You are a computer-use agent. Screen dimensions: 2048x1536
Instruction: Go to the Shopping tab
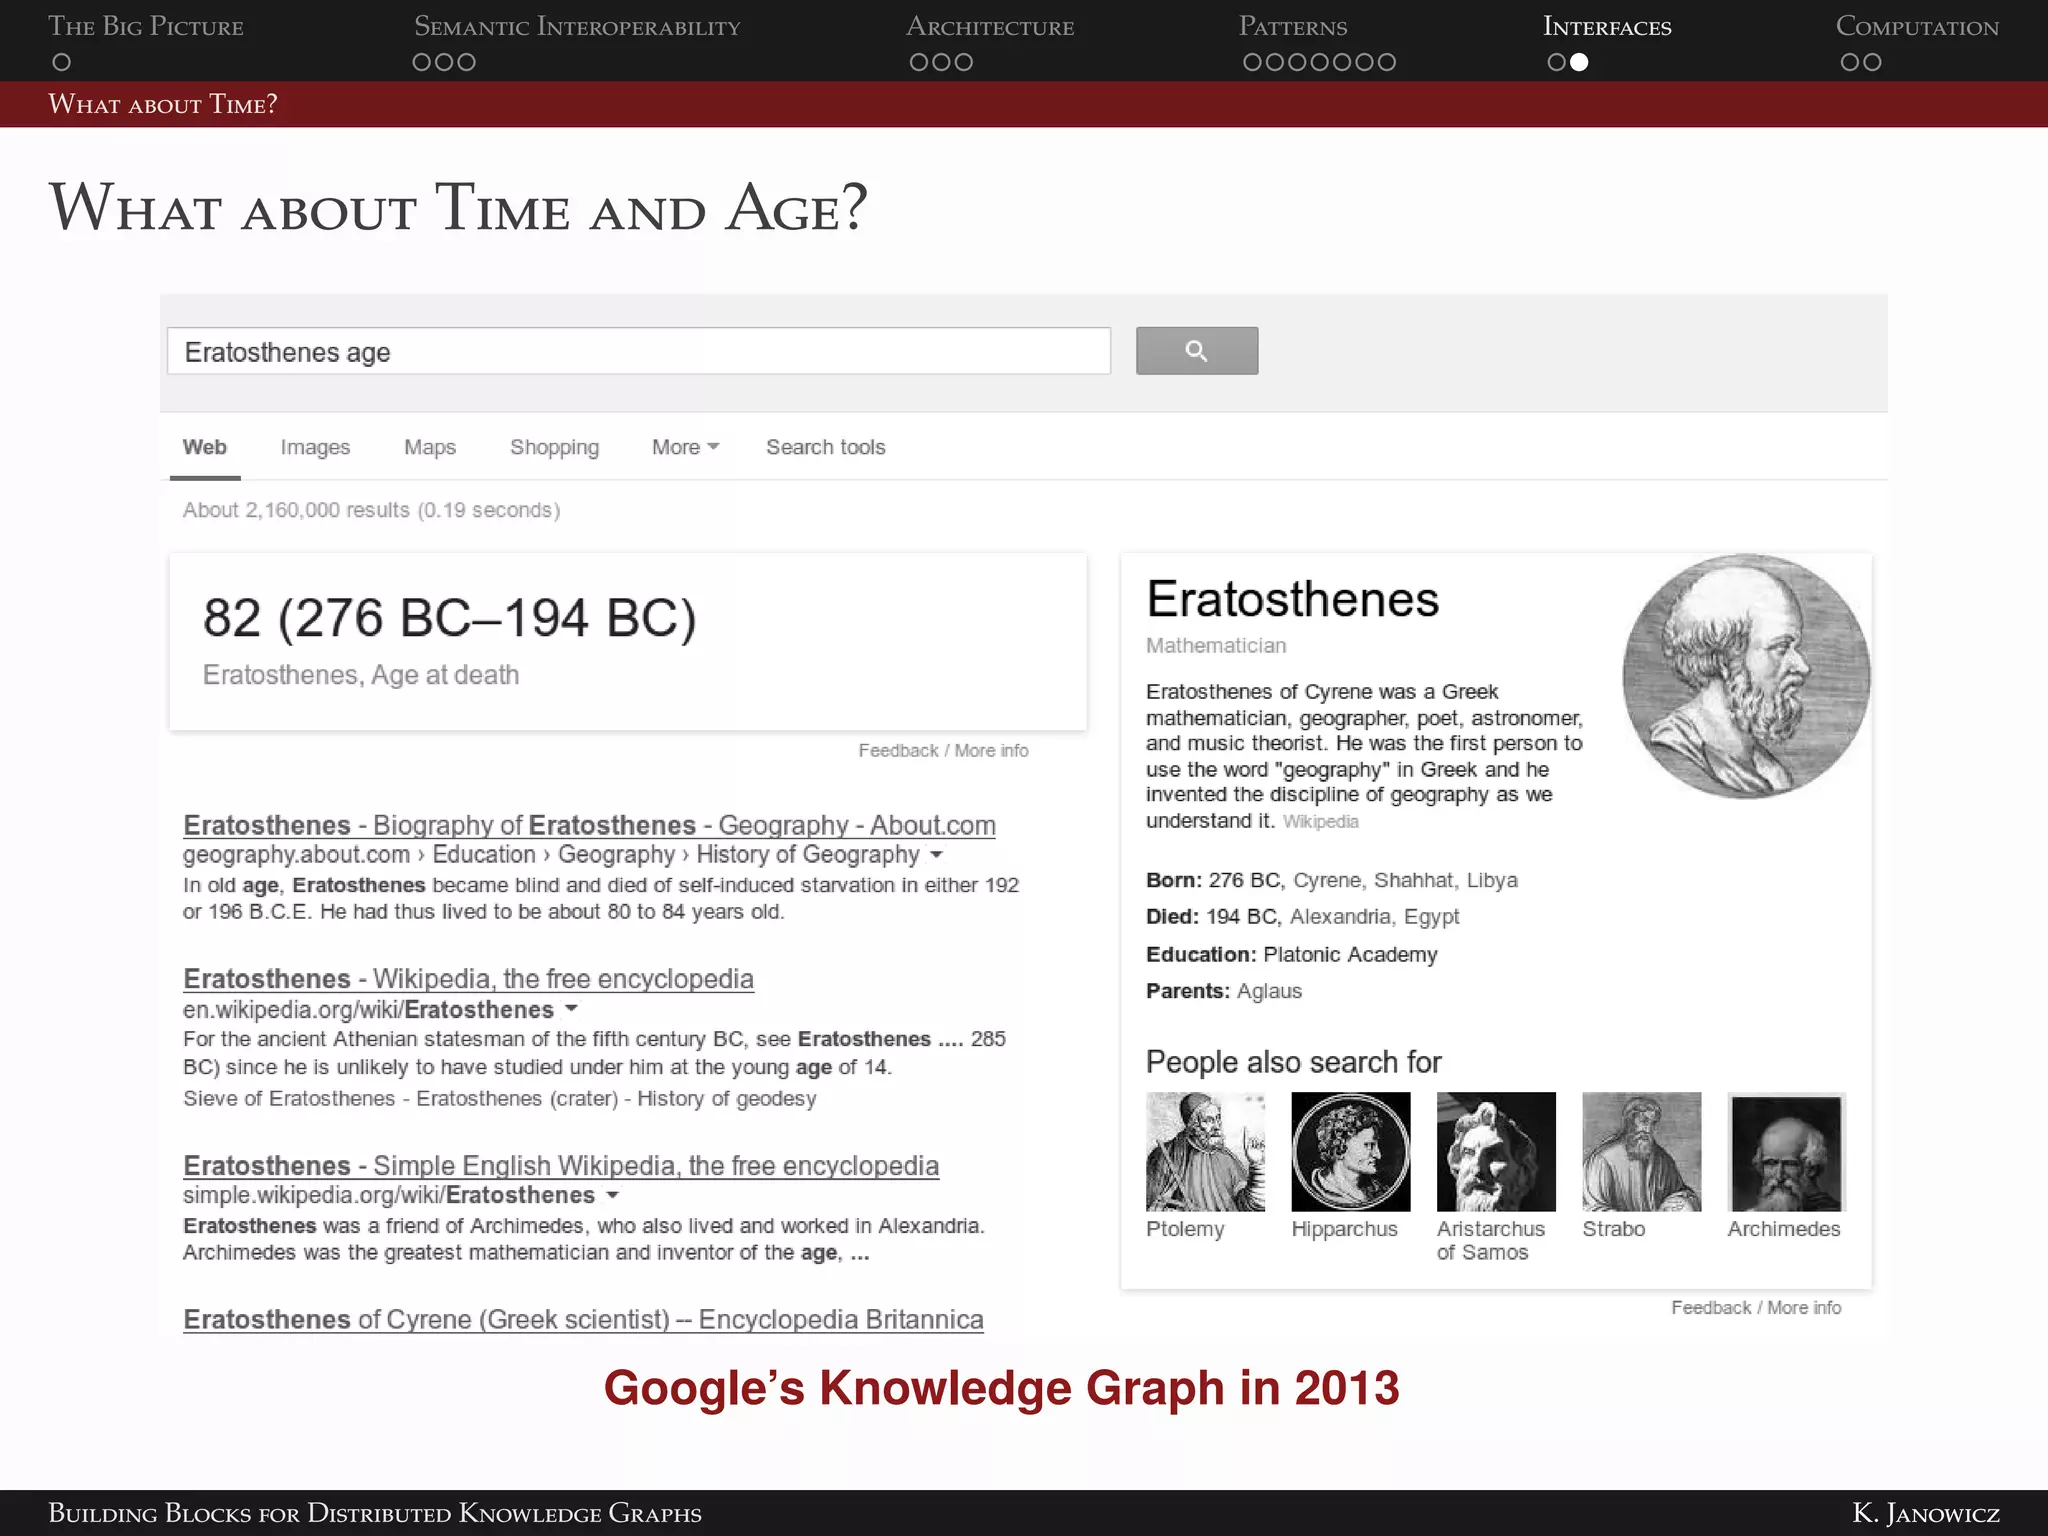coord(554,447)
